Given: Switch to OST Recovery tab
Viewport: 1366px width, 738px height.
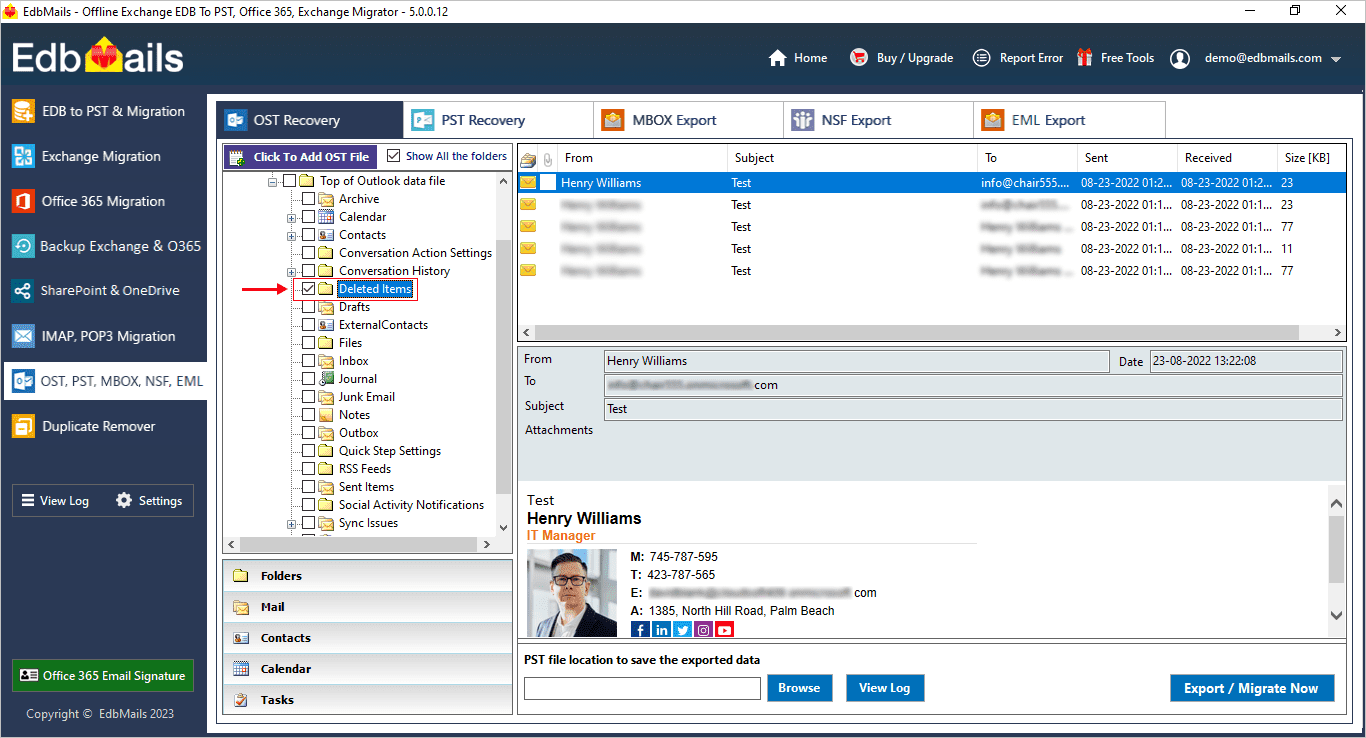Looking at the screenshot, I should point(310,120).
